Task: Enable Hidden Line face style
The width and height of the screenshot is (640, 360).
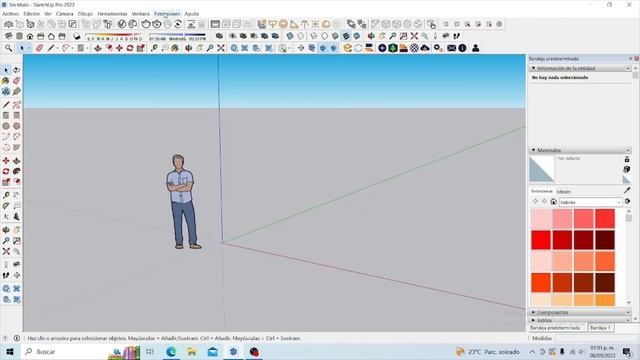Action: (324, 36)
